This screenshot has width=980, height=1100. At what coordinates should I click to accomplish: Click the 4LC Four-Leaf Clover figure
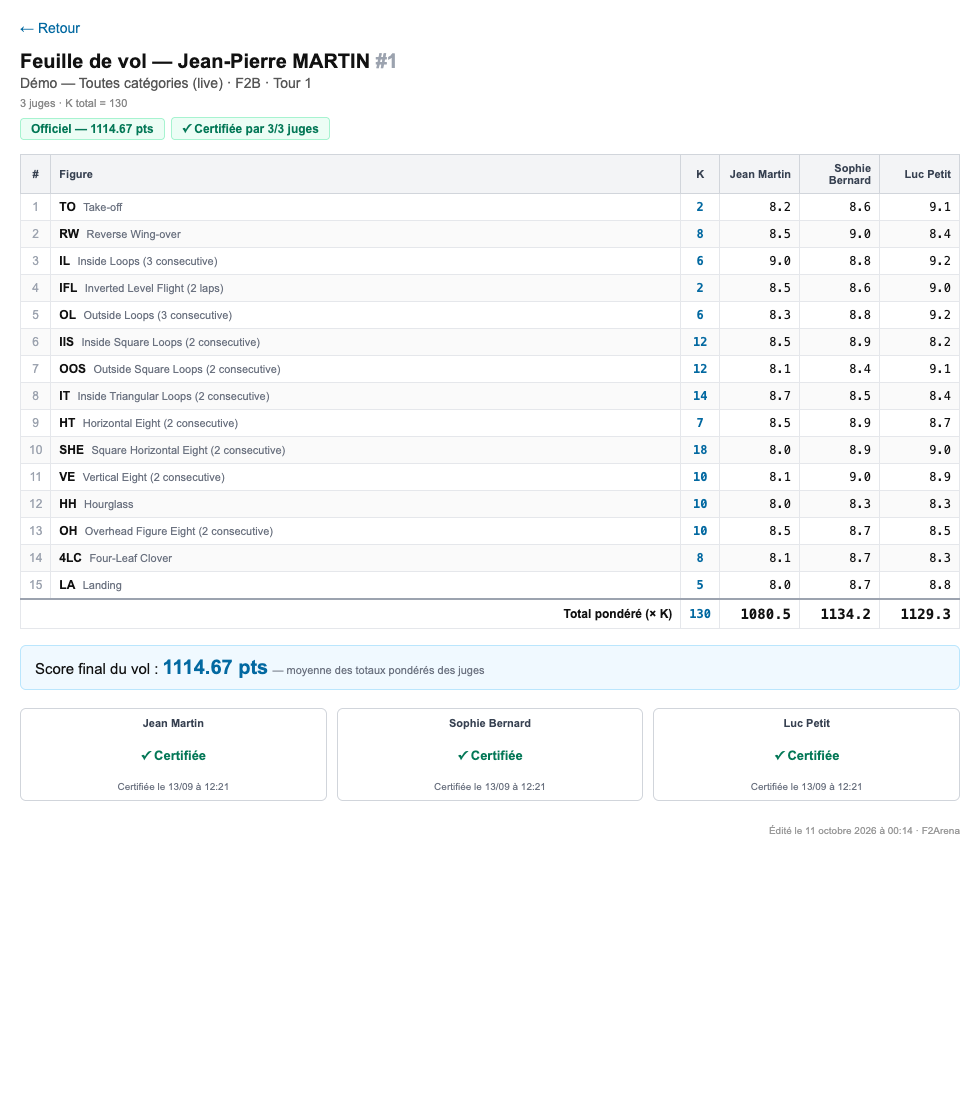tap(116, 558)
